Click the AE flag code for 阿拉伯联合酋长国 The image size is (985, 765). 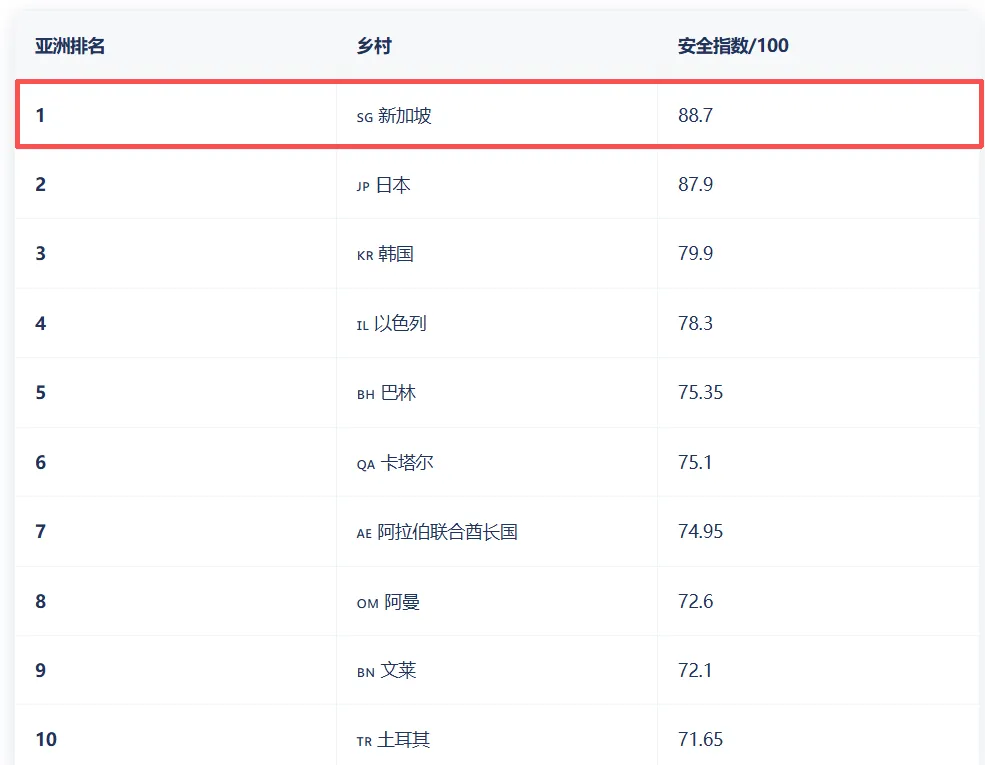point(364,534)
